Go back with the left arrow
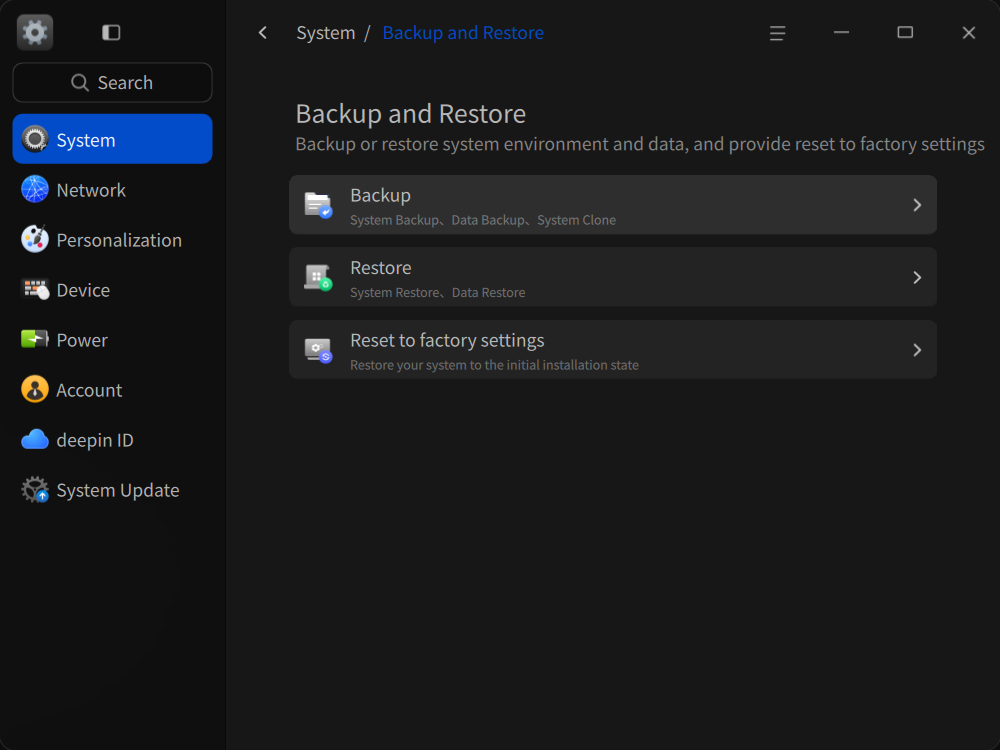This screenshot has width=1000, height=750. pyautogui.click(x=263, y=33)
